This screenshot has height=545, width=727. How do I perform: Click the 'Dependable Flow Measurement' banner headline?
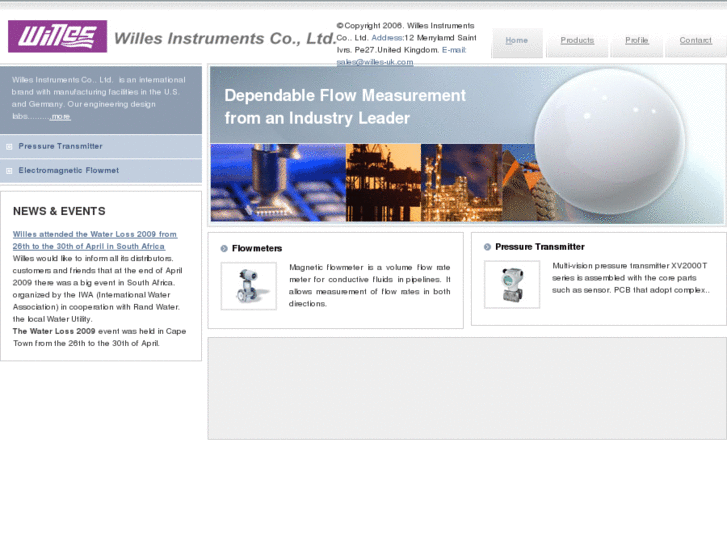[345, 107]
